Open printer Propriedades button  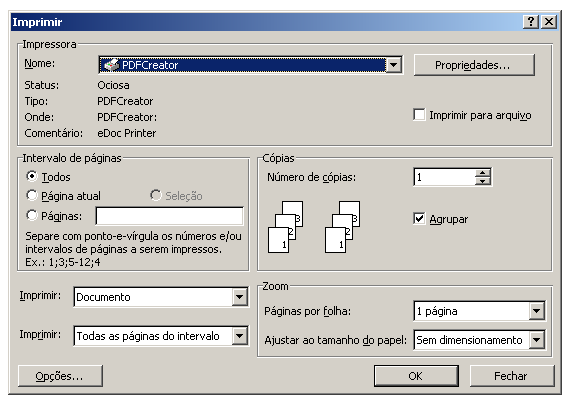click(474, 65)
